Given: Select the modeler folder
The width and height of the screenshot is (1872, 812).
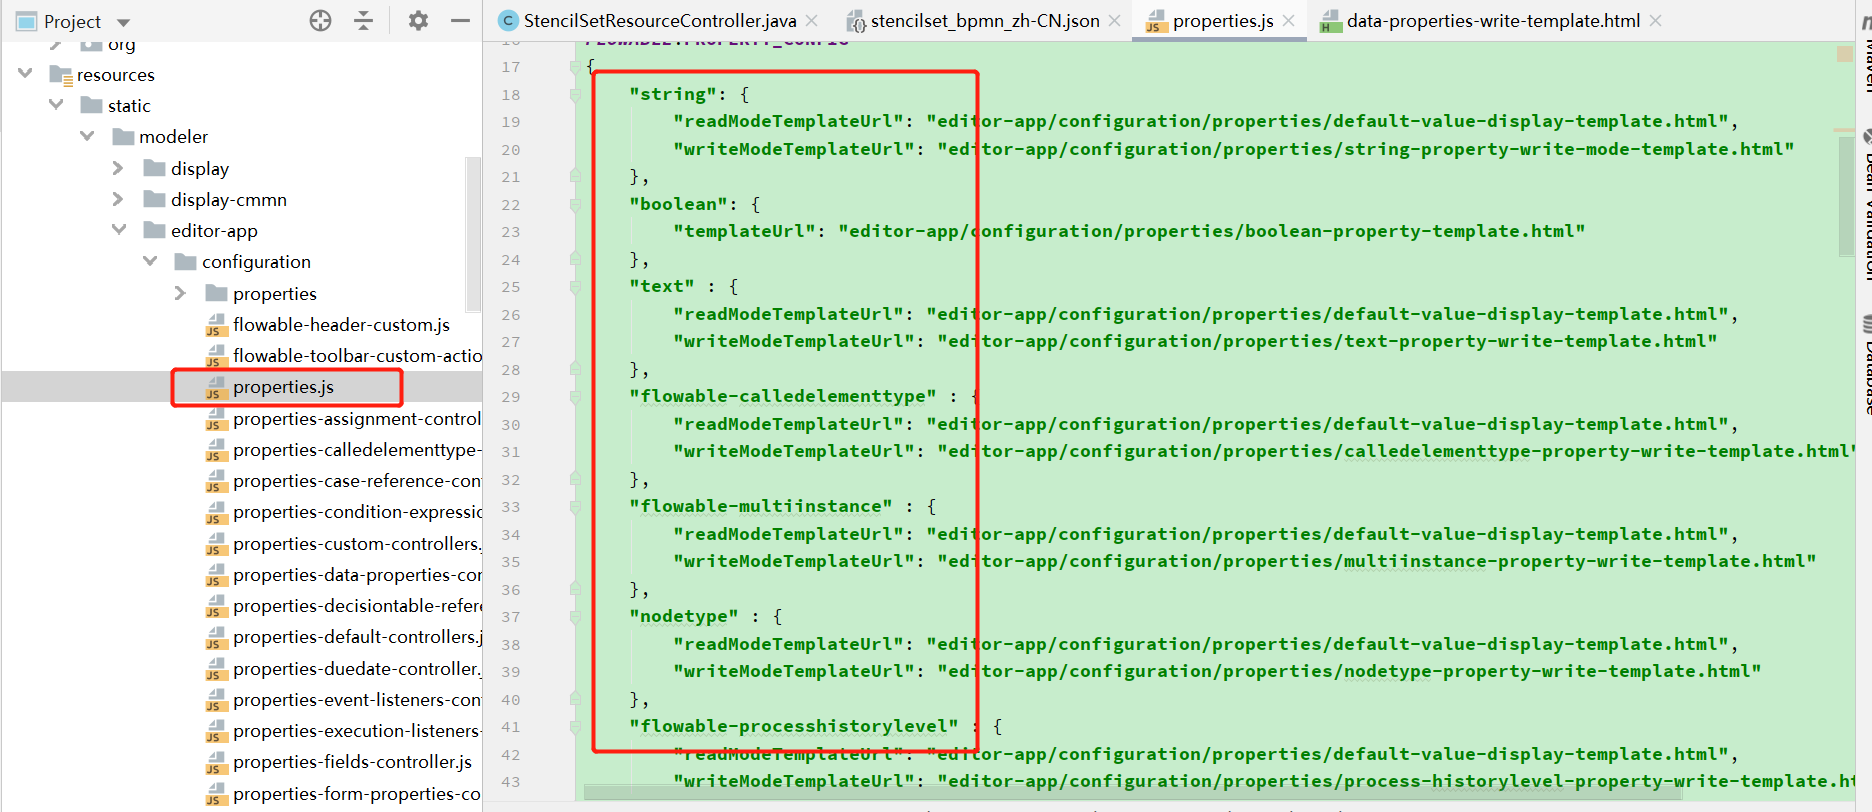Looking at the screenshot, I should (x=173, y=136).
